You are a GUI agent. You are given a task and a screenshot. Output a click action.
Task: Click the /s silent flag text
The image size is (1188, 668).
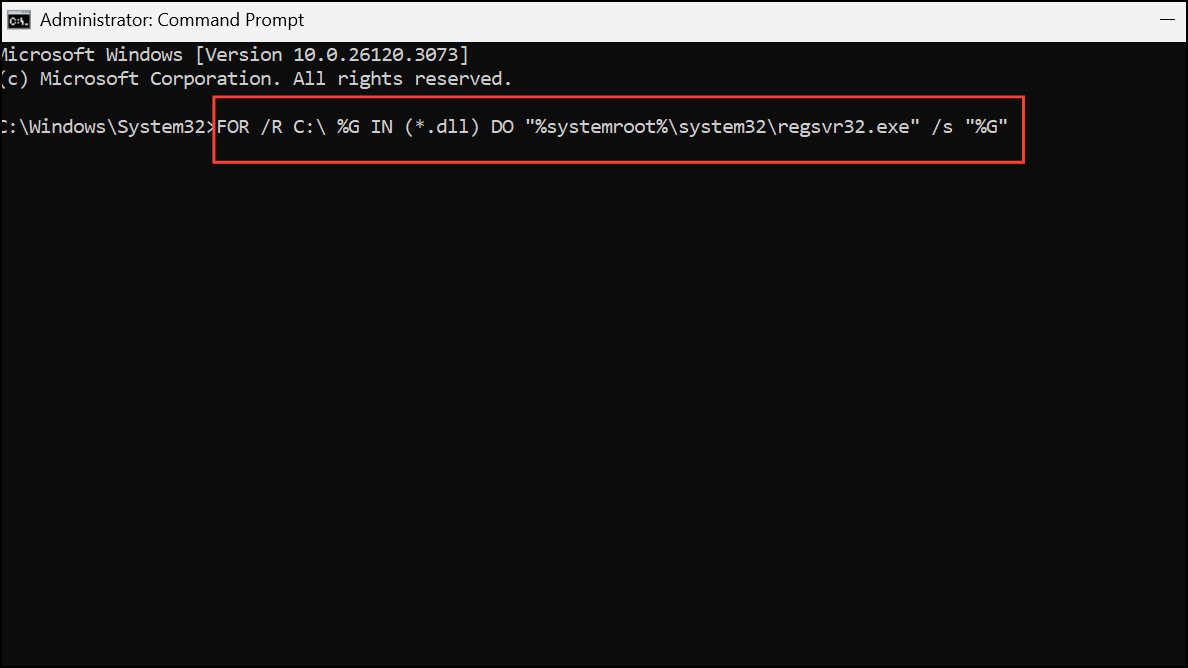pyautogui.click(x=941, y=126)
